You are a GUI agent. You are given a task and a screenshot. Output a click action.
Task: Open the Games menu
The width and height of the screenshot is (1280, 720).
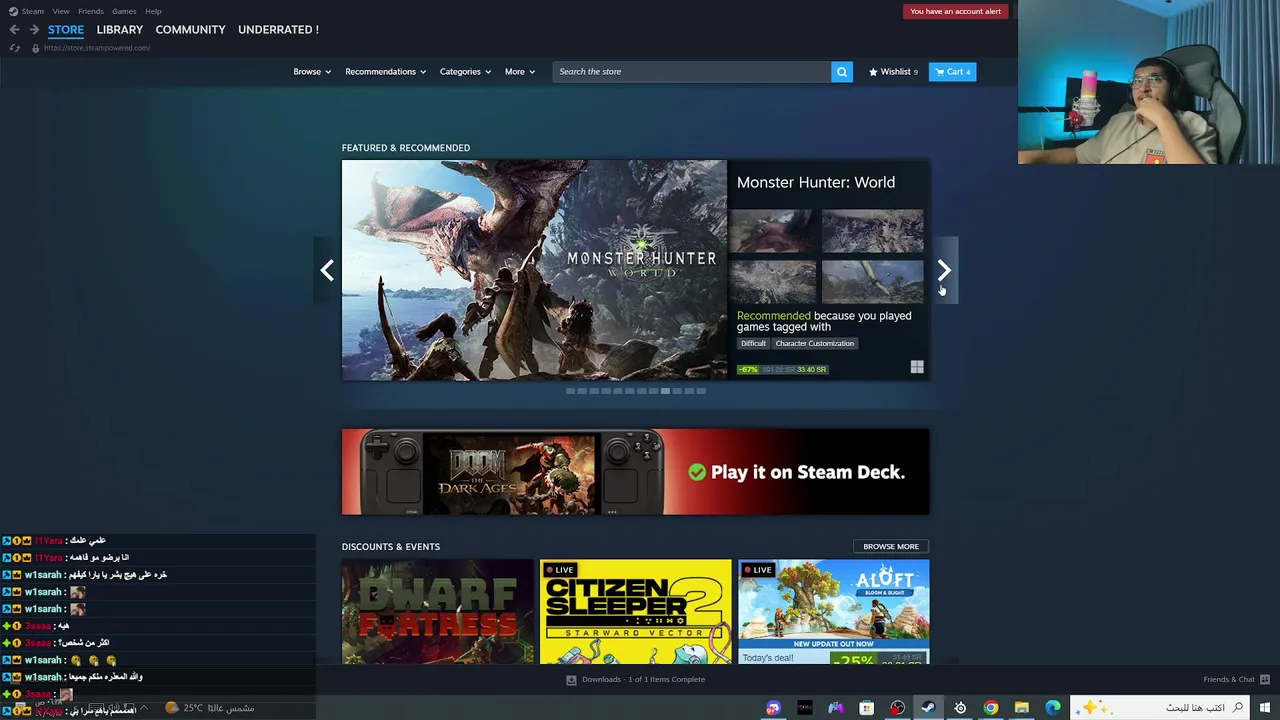point(124,11)
